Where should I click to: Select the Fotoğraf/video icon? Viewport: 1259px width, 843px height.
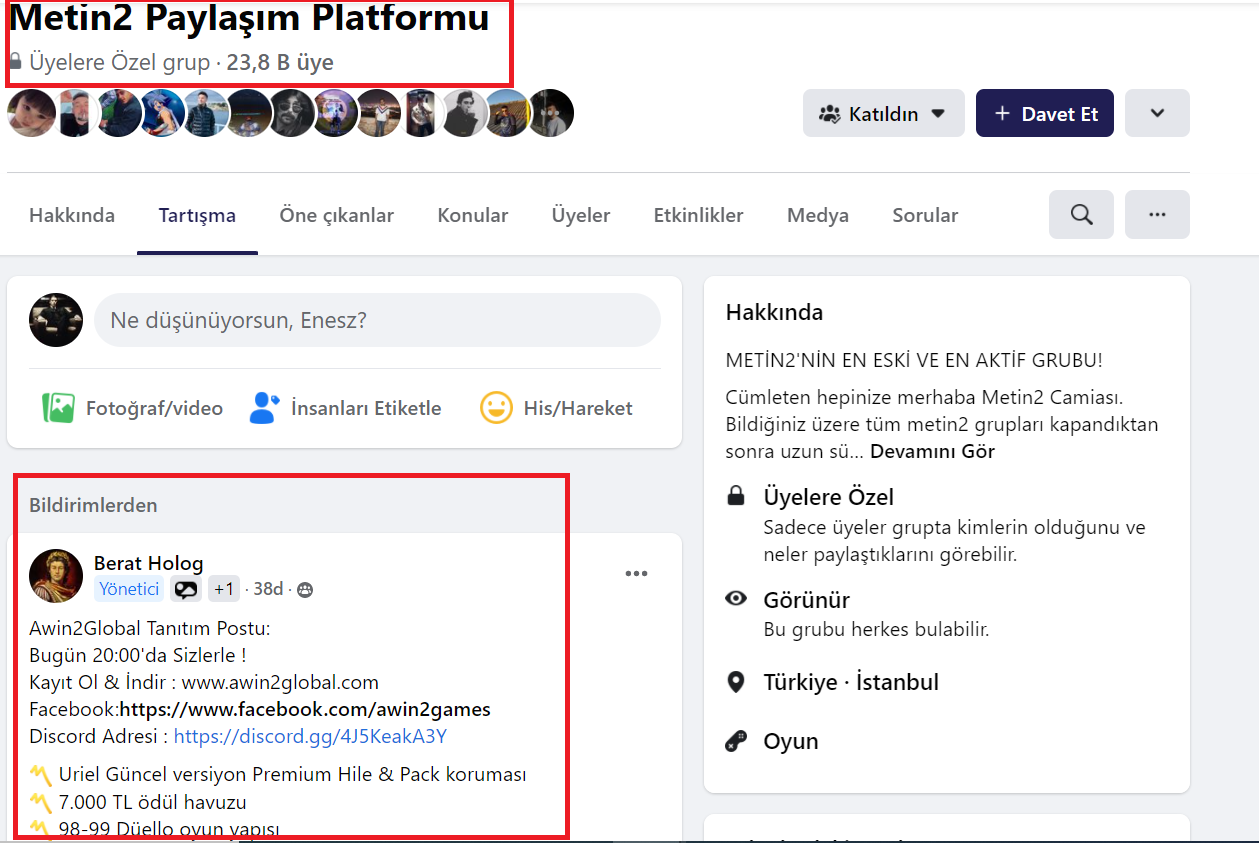coord(60,407)
